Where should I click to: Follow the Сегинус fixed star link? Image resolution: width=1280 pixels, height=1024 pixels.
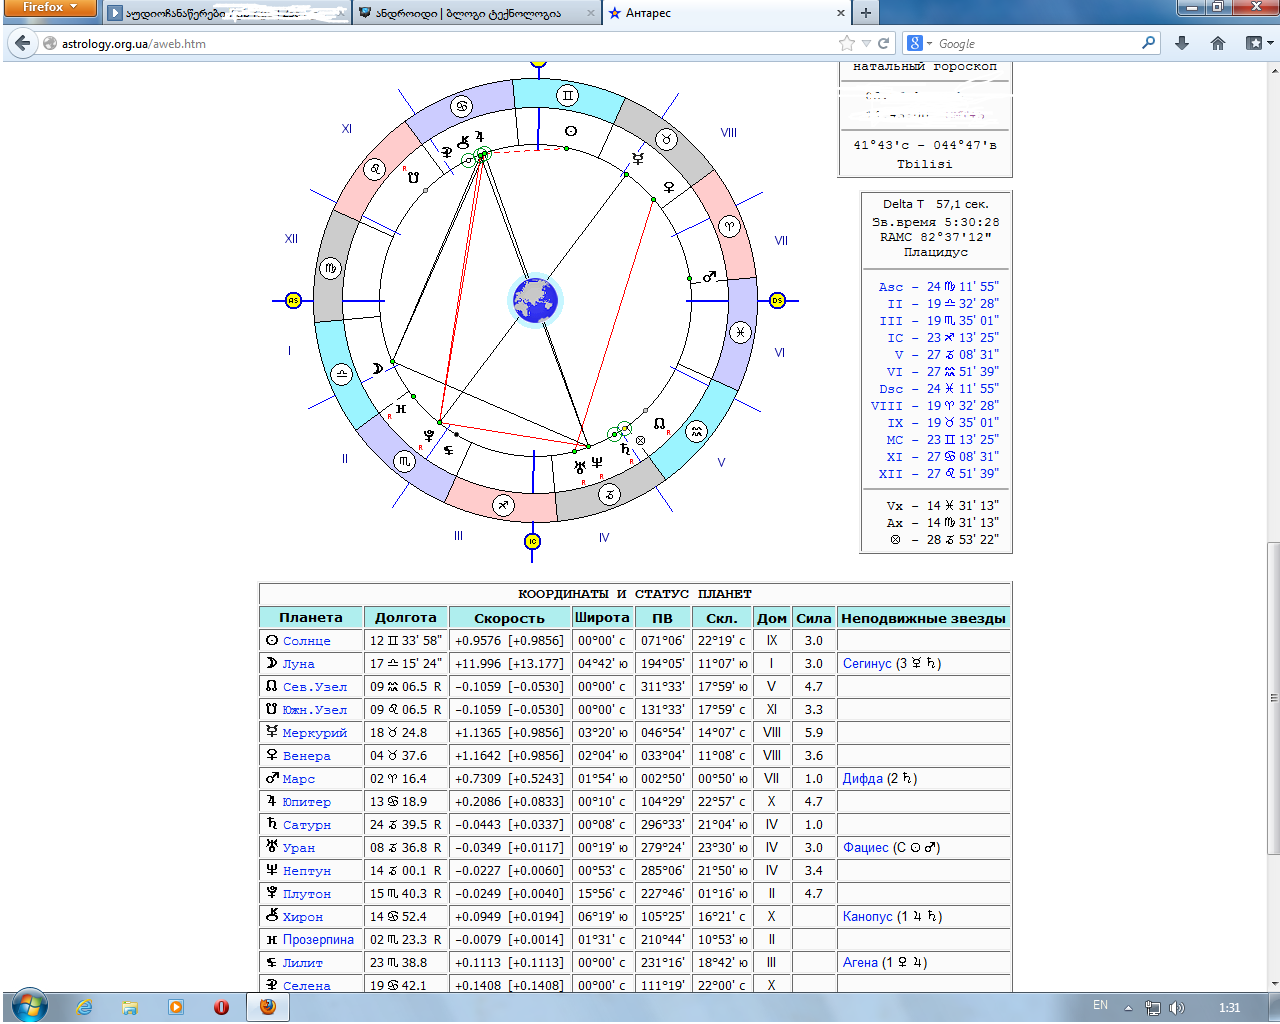tap(867, 664)
